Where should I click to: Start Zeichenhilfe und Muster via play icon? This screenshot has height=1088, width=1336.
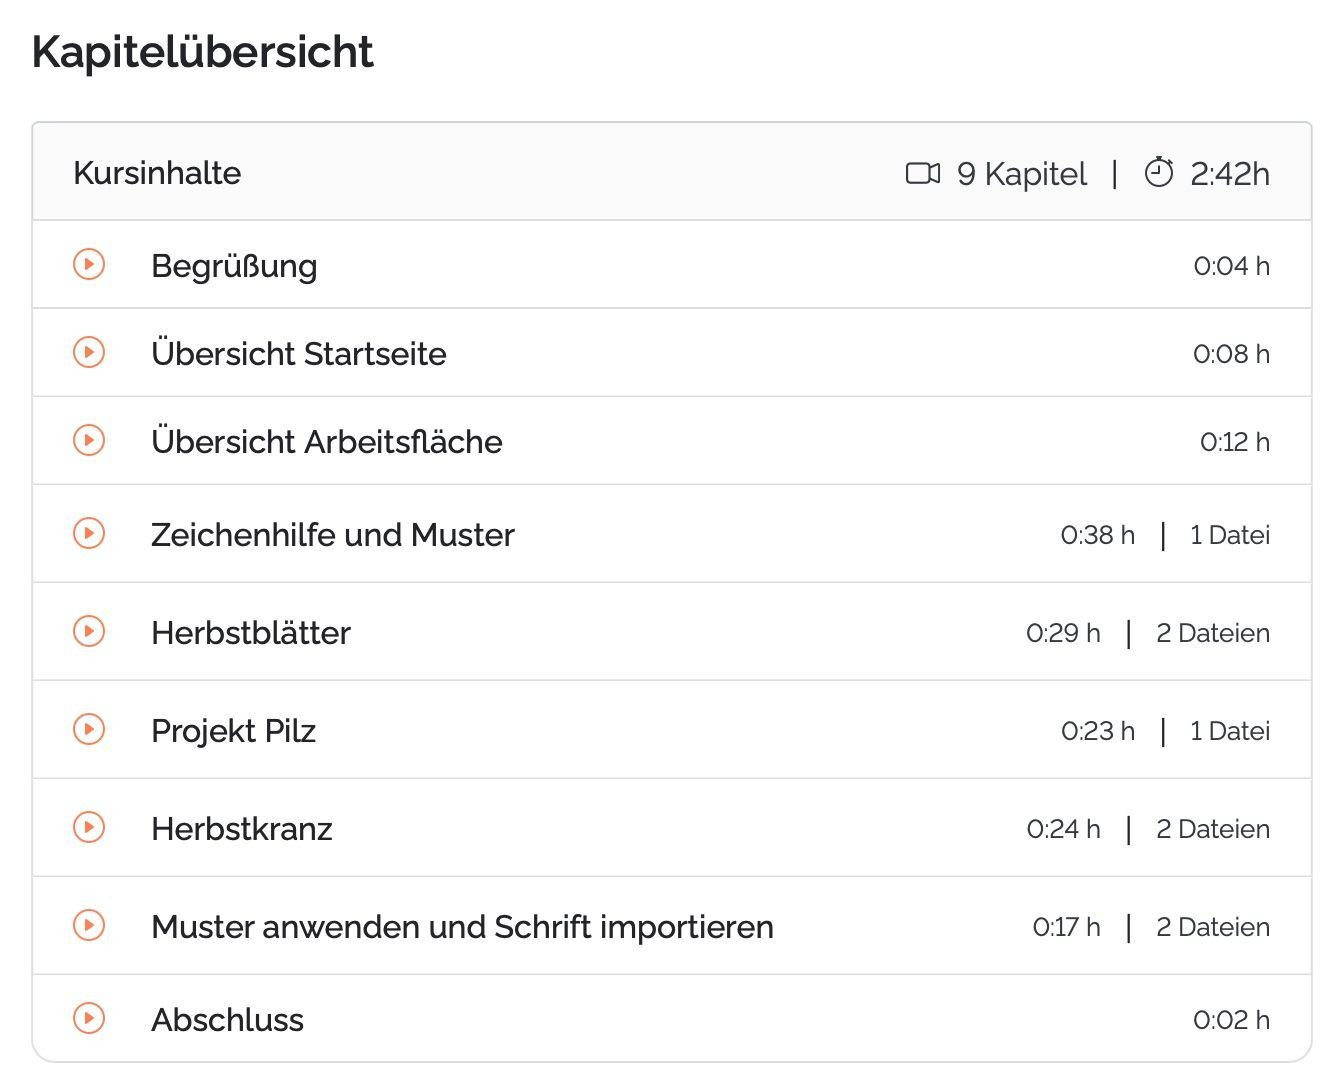coord(89,534)
